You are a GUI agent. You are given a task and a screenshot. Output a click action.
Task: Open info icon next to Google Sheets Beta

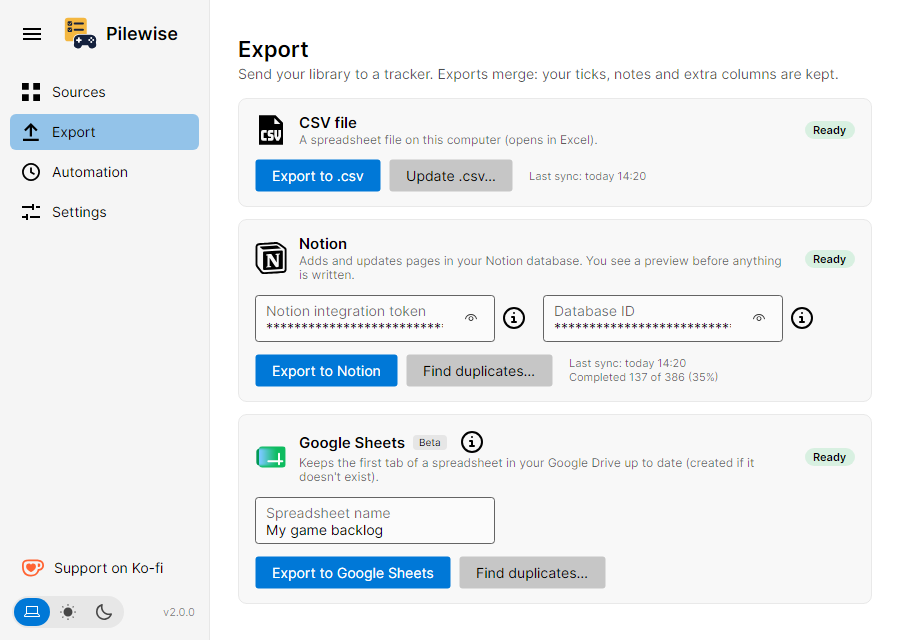(x=472, y=442)
